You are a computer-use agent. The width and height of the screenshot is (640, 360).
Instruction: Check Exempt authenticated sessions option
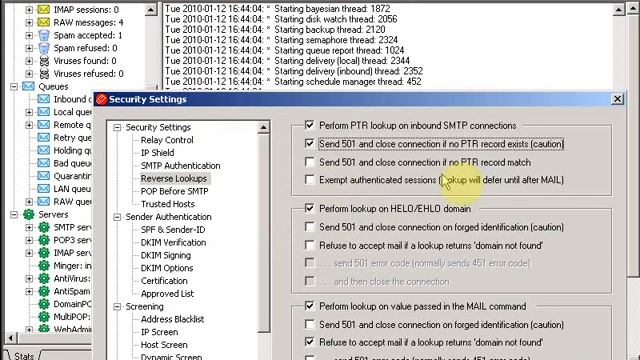pyautogui.click(x=310, y=180)
